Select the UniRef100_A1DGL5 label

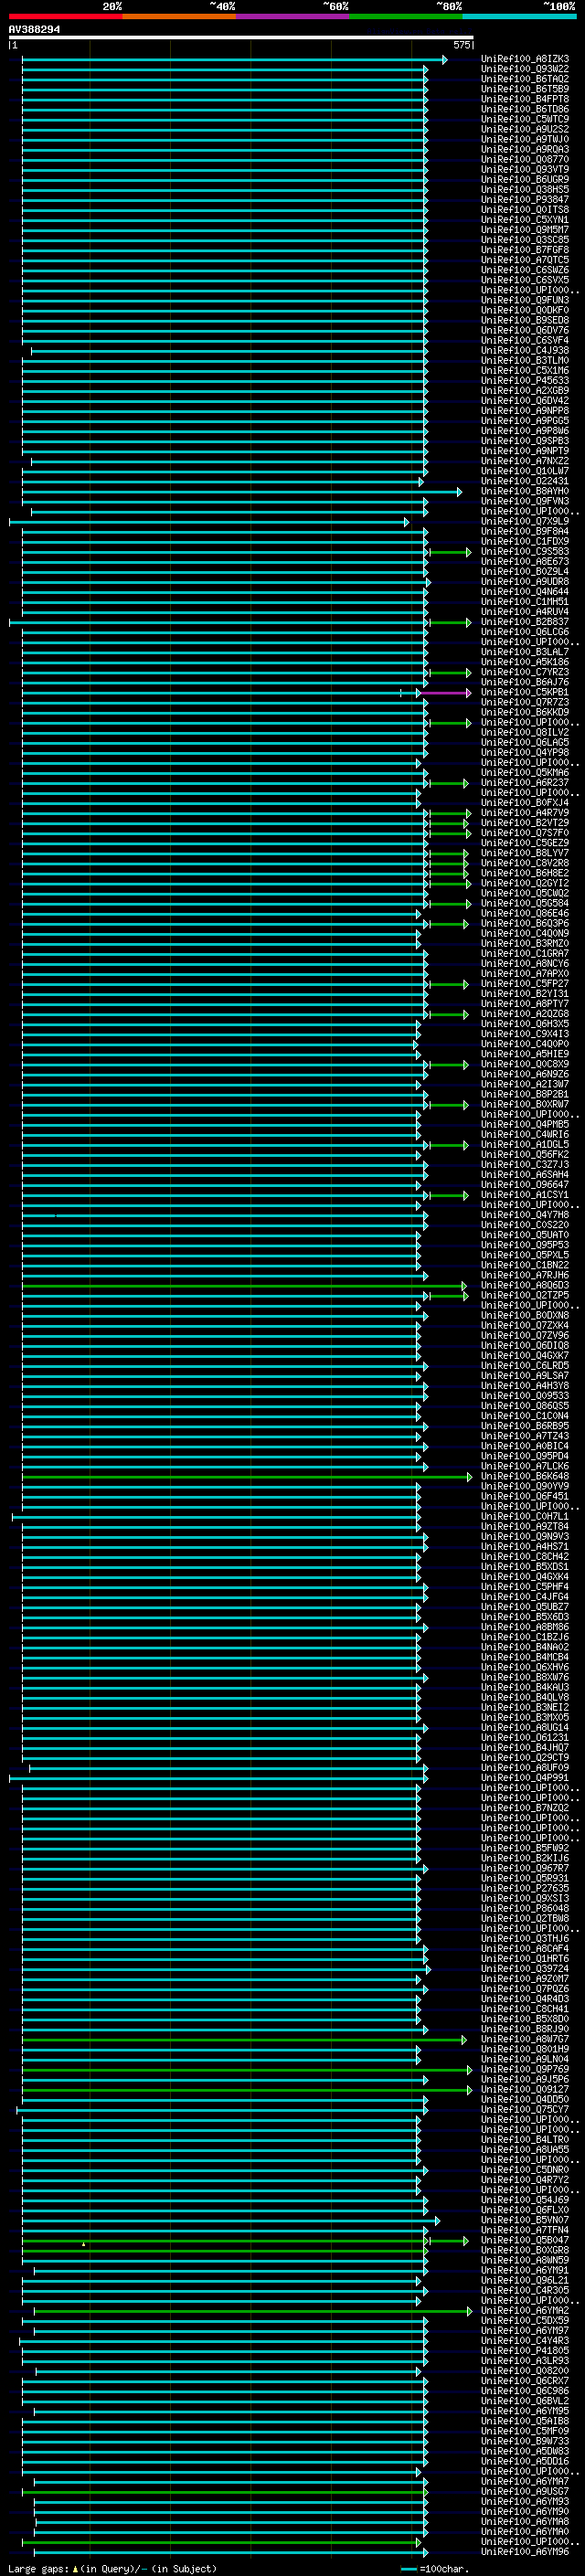[x=525, y=1144]
